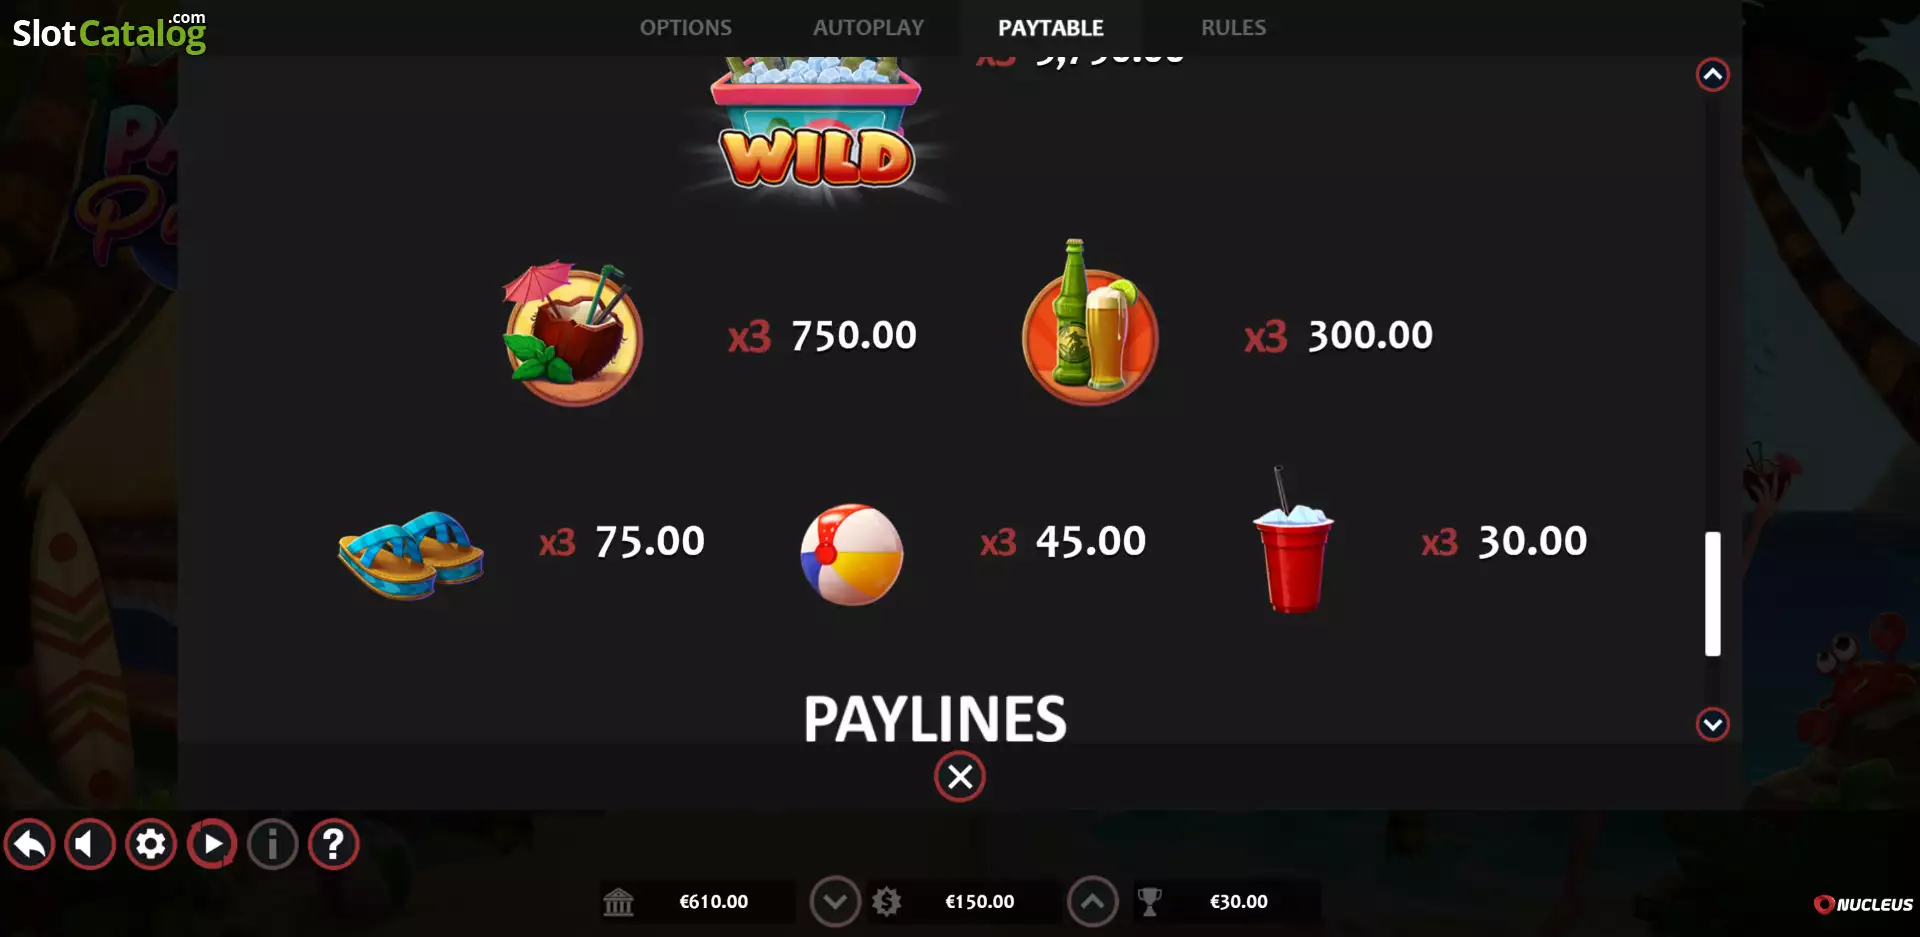Close the paytable with the X button
This screenshot has width=1920, height=937.
point(960,777)
